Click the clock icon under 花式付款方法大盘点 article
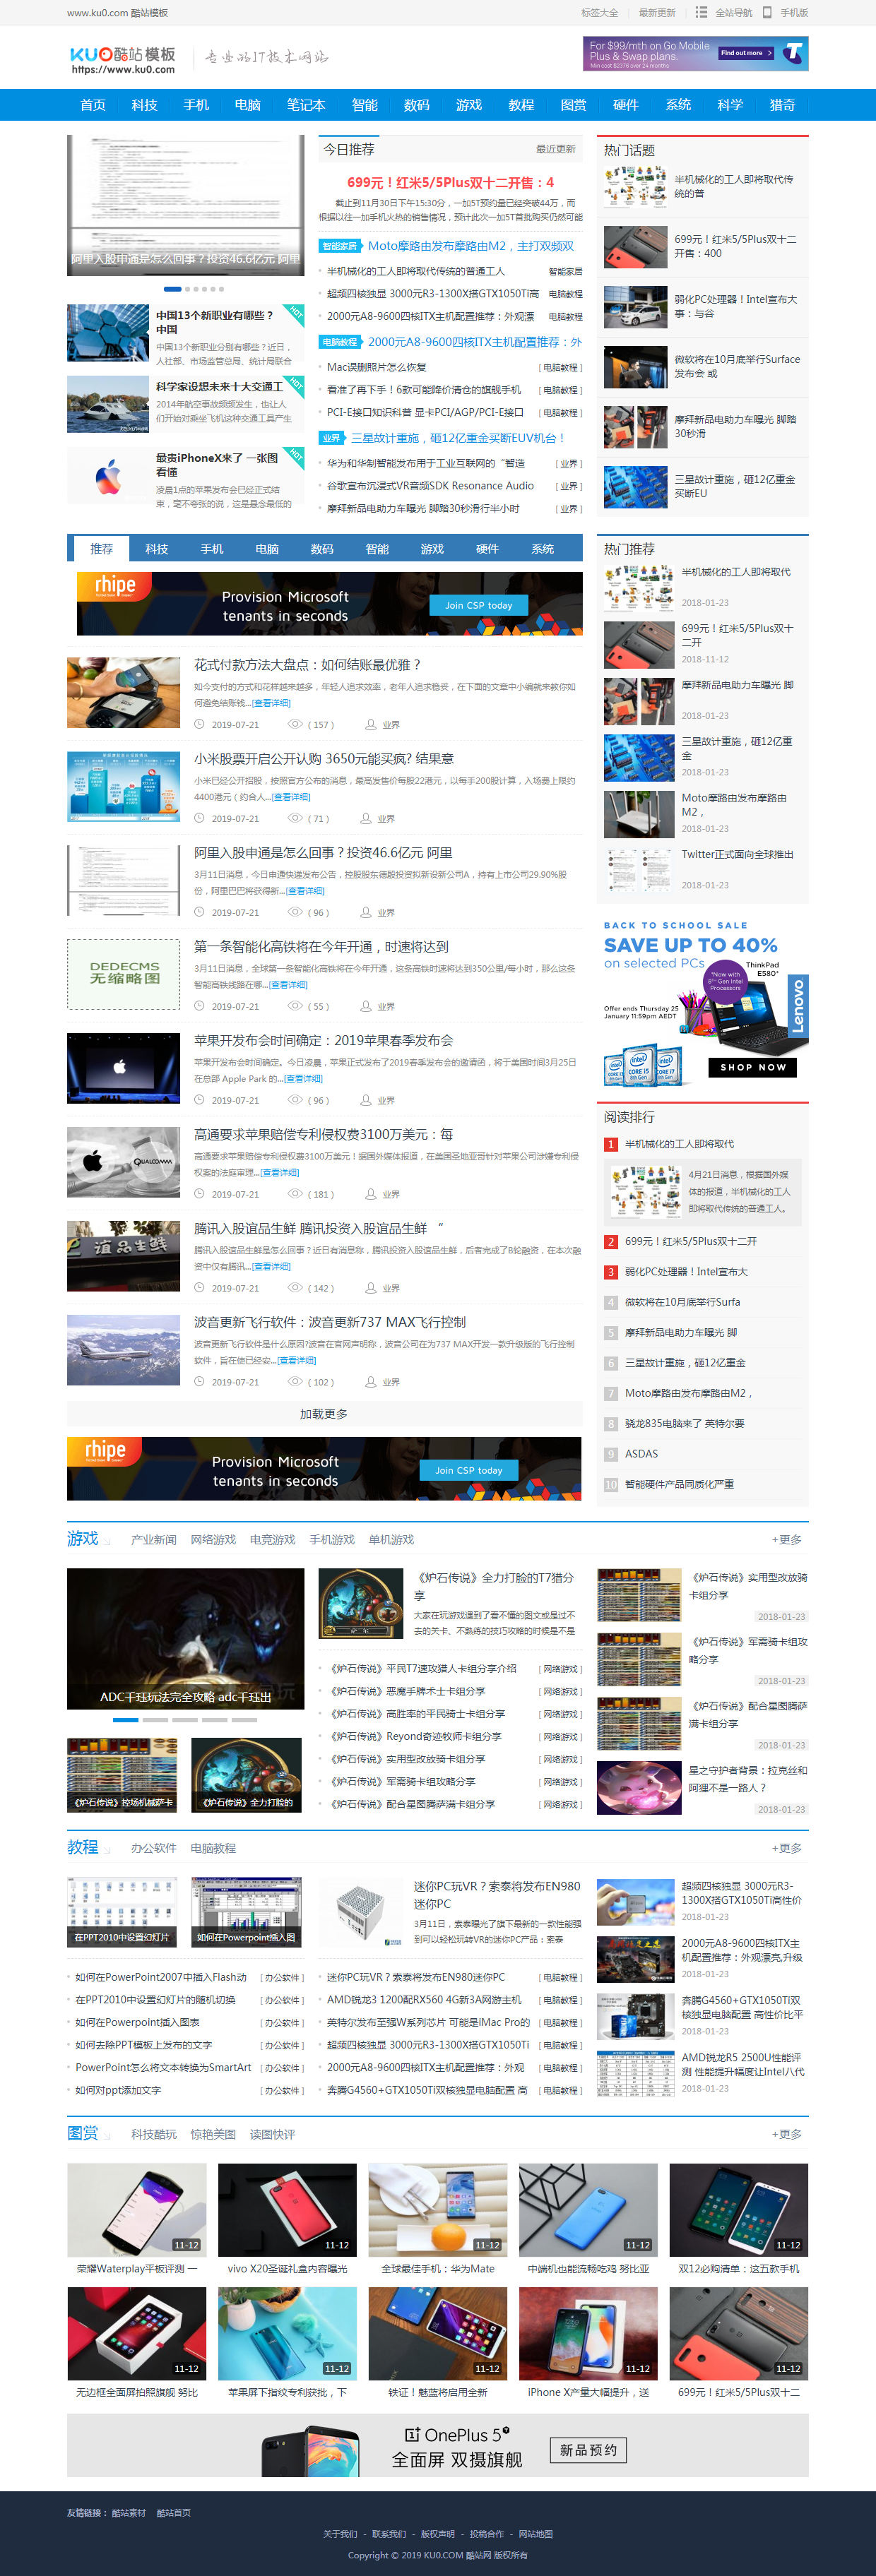Image resolution: width=876 pixels, height=2576 pixels. click(x=199, y=724)
